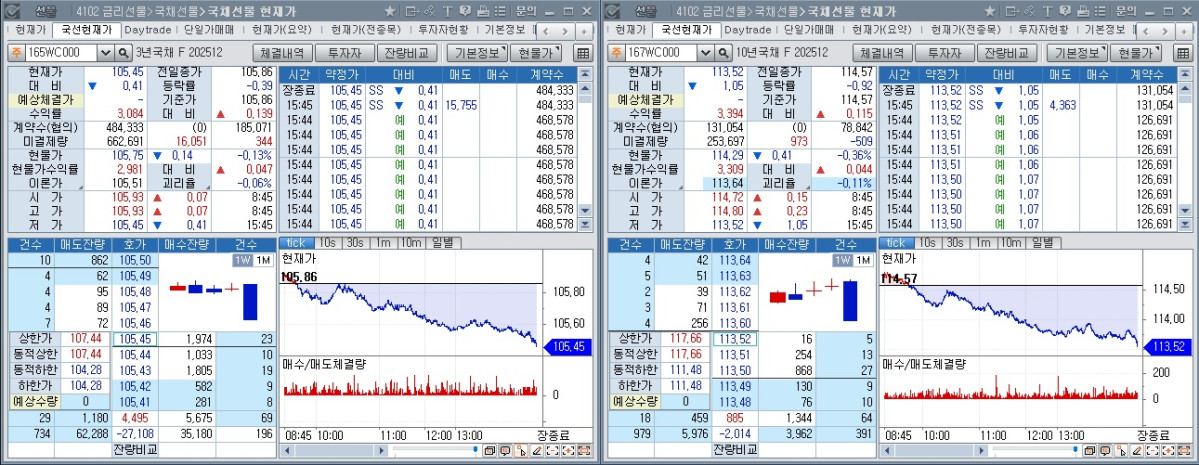
Task: Click the crosshair cursor icon under 3년국채 chart
Action: click(521, 450)
